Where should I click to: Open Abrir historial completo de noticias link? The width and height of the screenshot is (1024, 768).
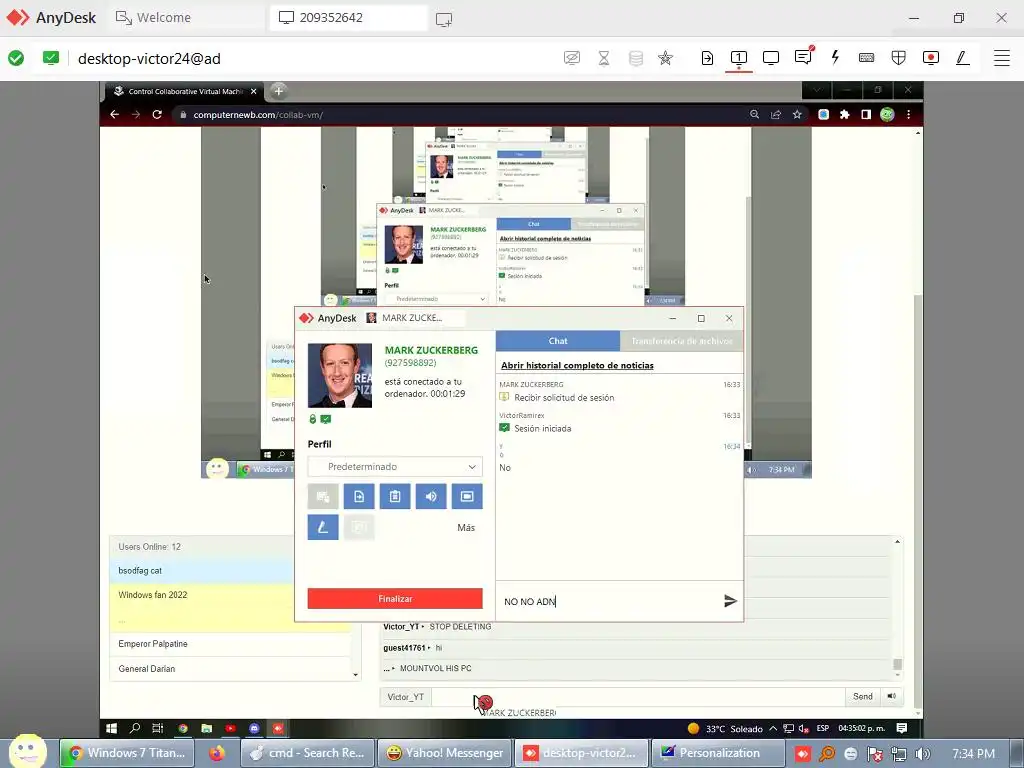coord(577,365)
